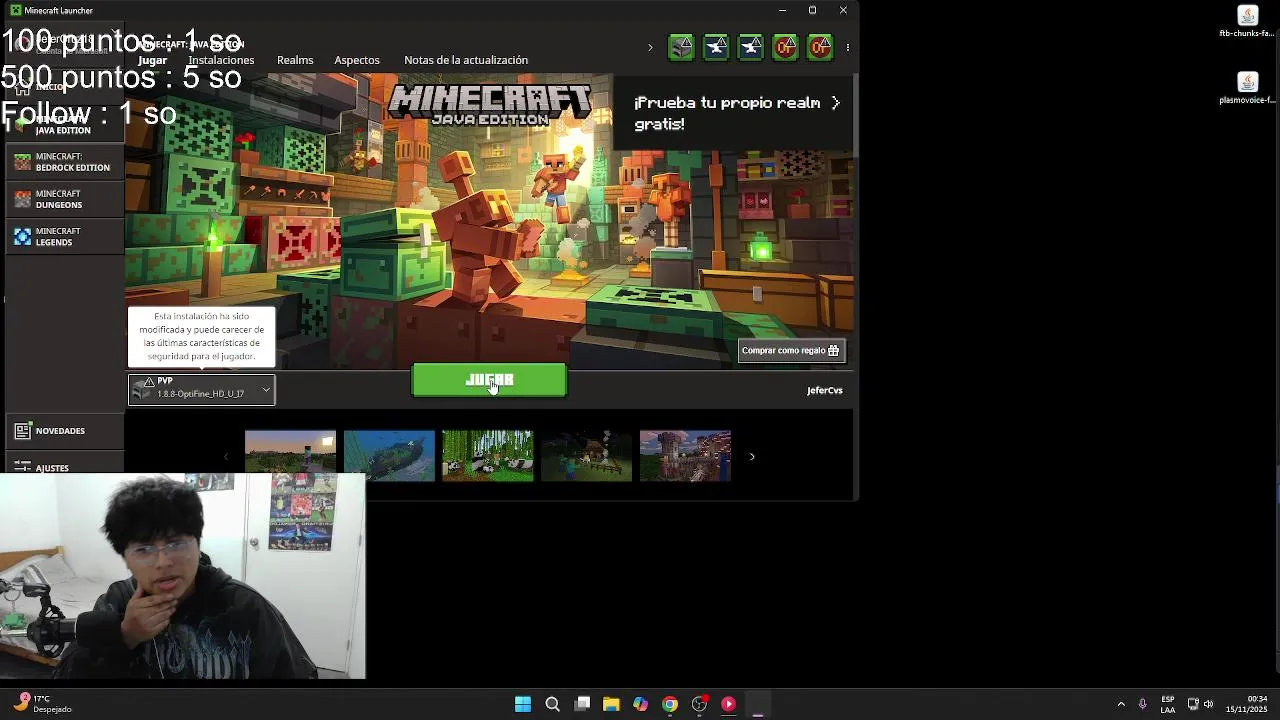Advance the screenshot carousel with right arrow
The image size is (1280, 720).
coord(752,457)
